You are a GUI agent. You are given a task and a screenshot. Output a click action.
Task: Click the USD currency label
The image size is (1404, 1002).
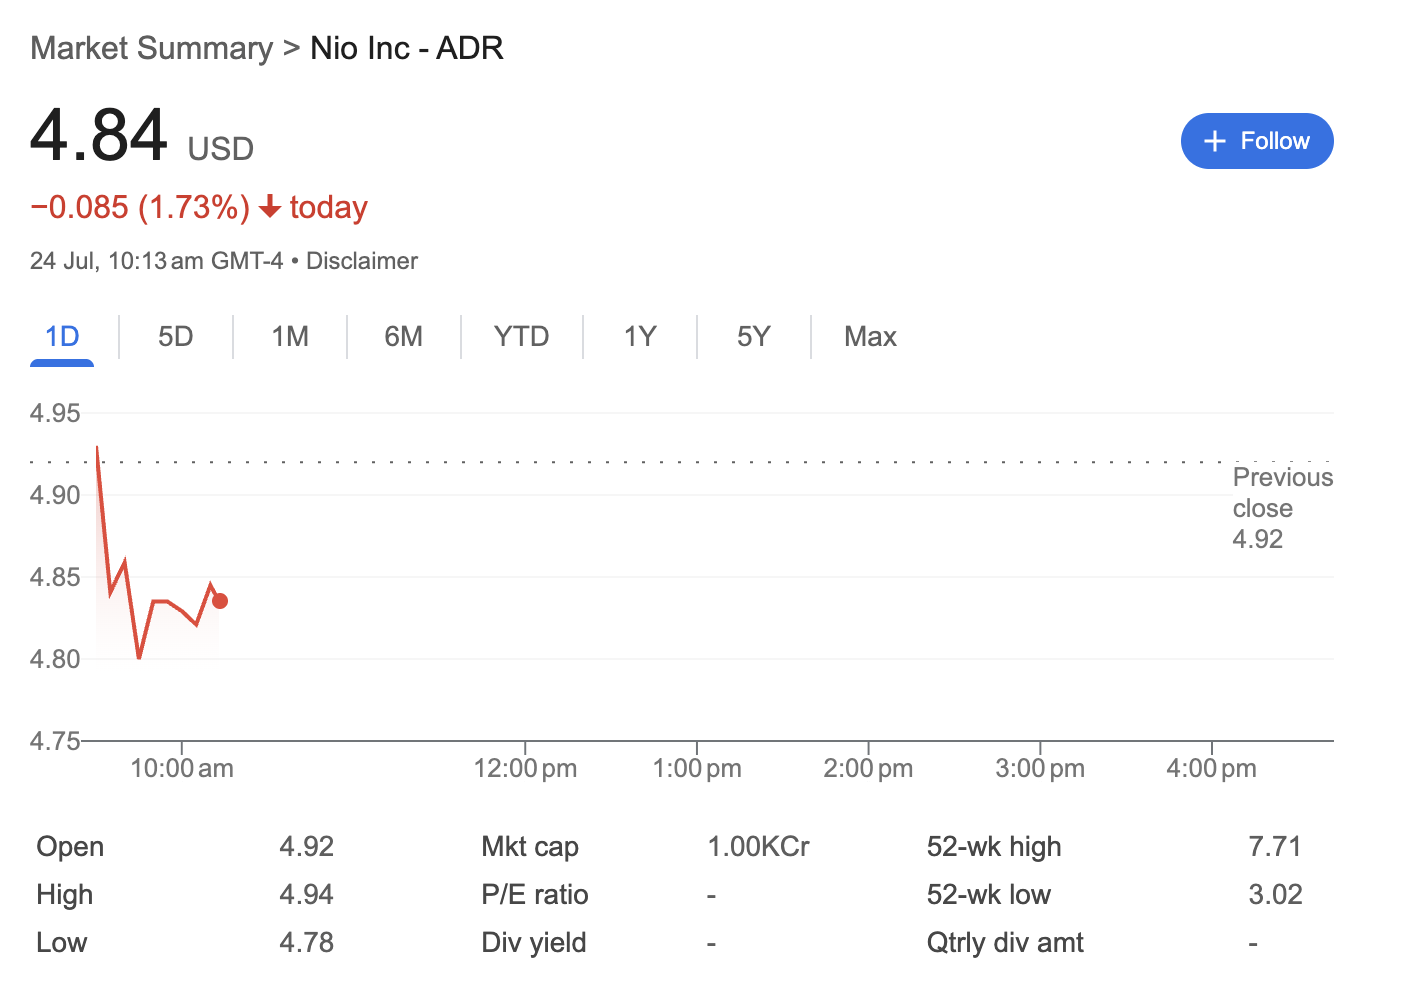[221, 149]
